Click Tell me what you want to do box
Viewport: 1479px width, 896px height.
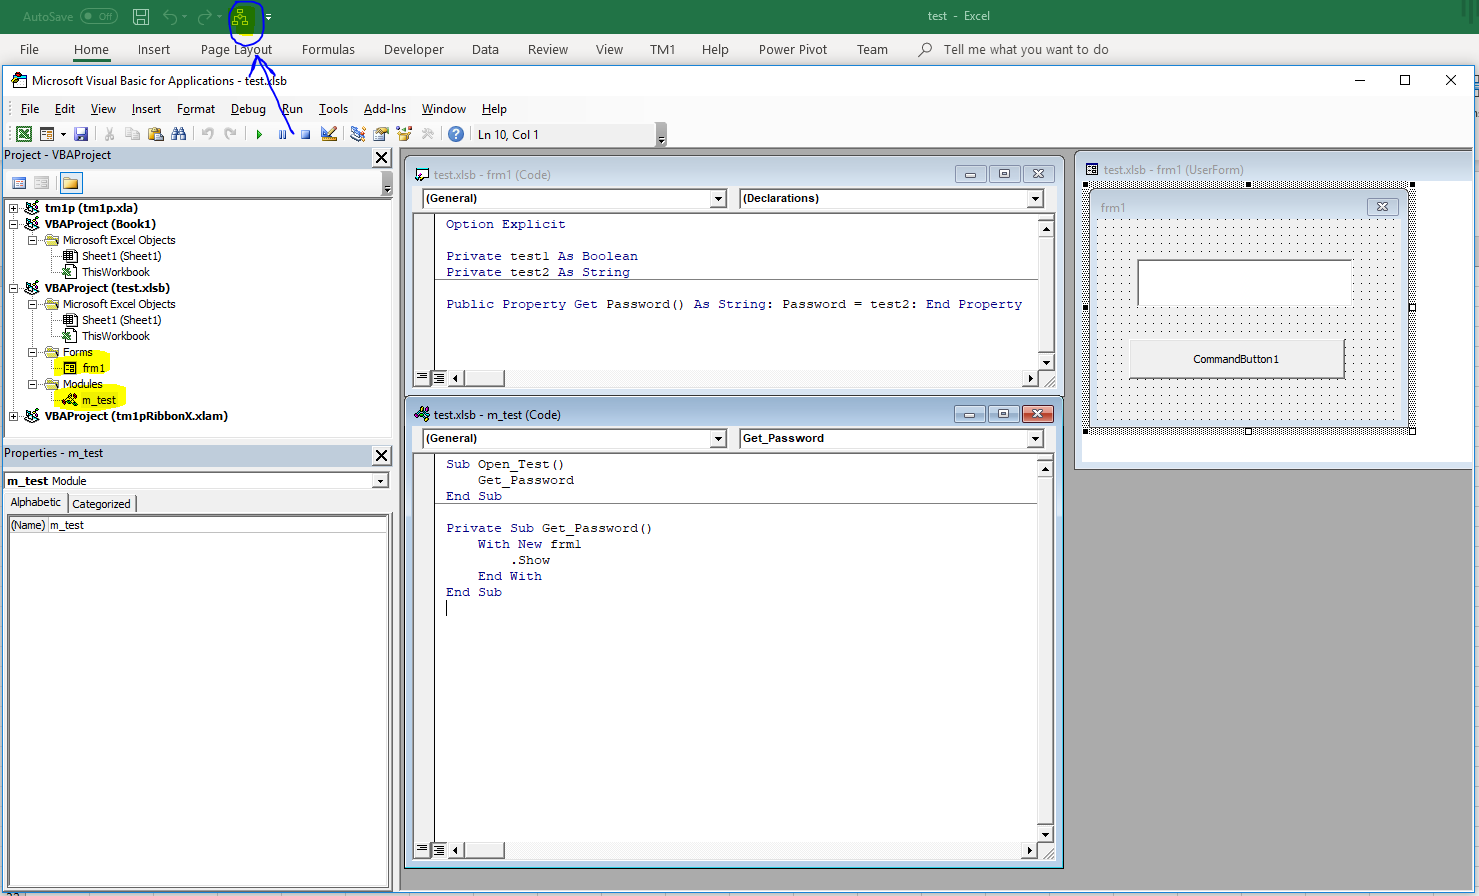click(x=1026, y=49)
